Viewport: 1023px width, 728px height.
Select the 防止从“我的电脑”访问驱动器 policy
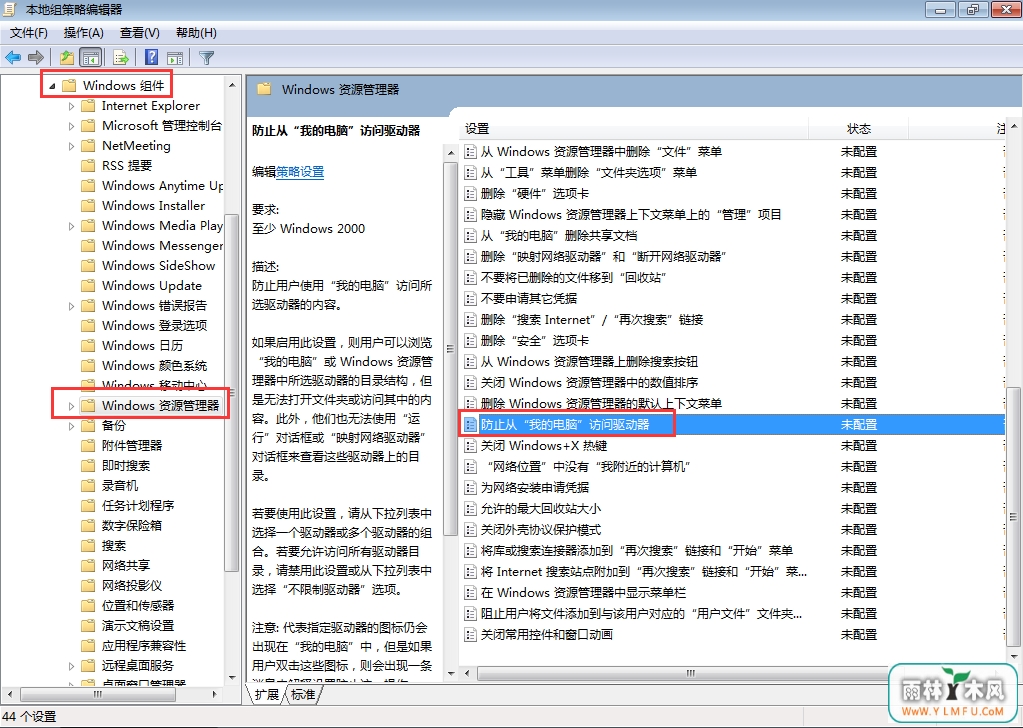pos(565,425)
